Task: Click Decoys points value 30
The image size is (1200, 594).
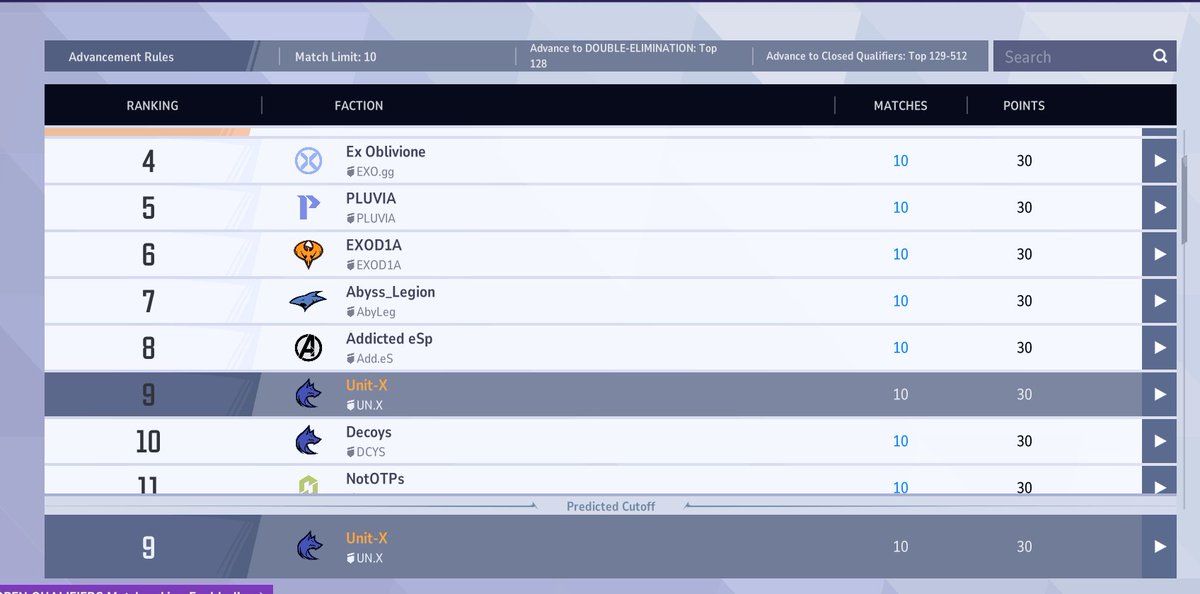Action: click(1024, 441)
